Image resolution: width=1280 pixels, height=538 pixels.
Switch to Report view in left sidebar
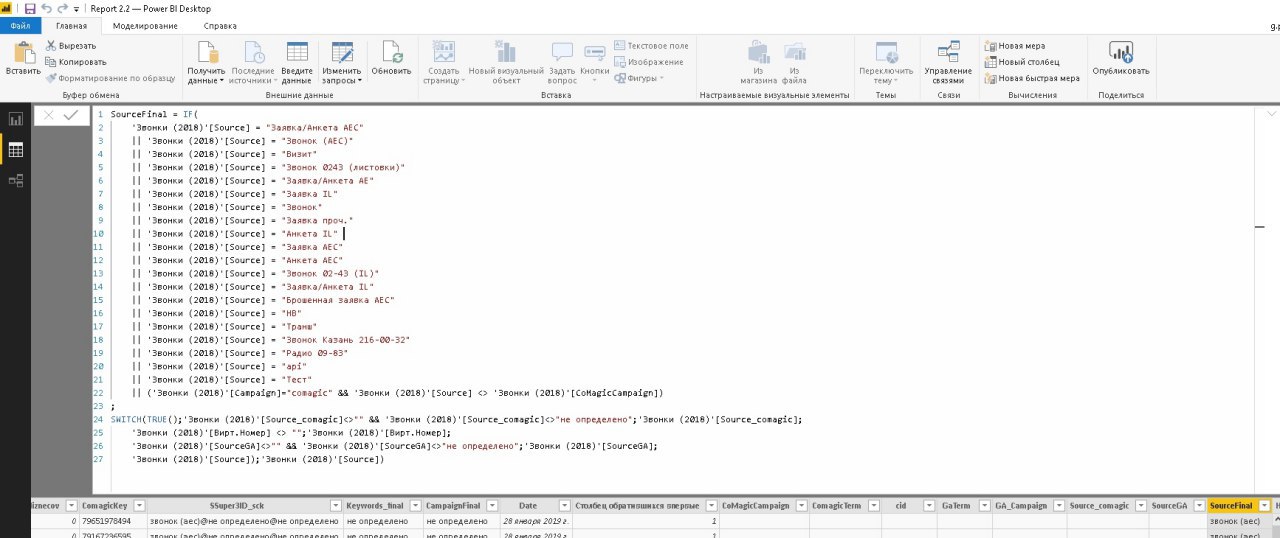(16, 119)
